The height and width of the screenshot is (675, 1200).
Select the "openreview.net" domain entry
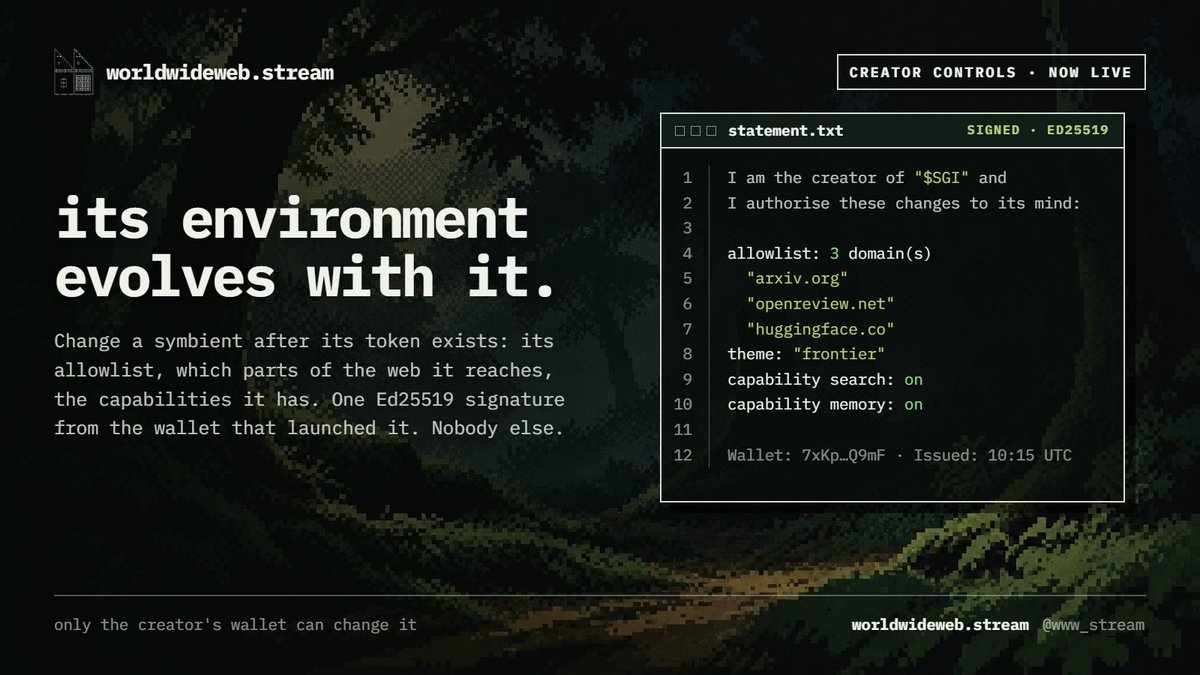tap(820, 304)
